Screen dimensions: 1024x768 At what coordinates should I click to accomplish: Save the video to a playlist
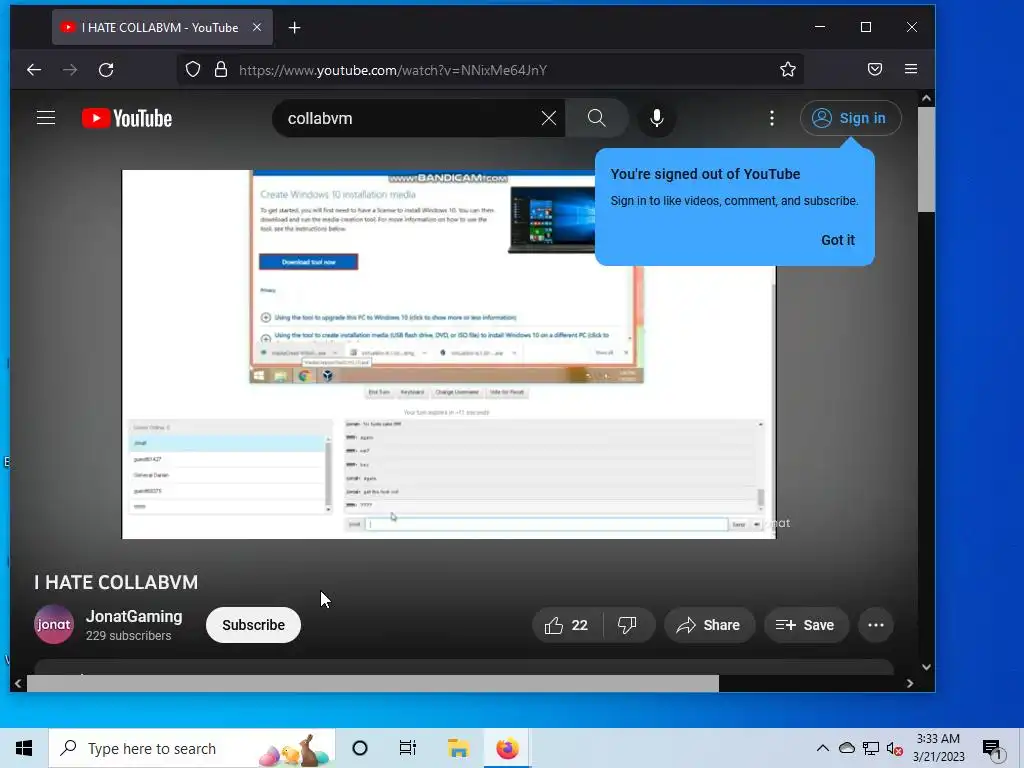pos(806,625)
